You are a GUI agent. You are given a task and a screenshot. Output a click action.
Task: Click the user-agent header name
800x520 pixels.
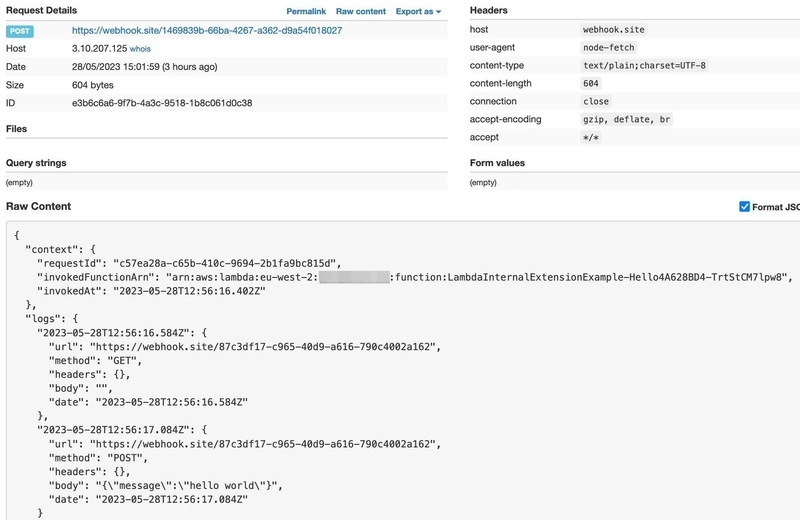[492, 47]
